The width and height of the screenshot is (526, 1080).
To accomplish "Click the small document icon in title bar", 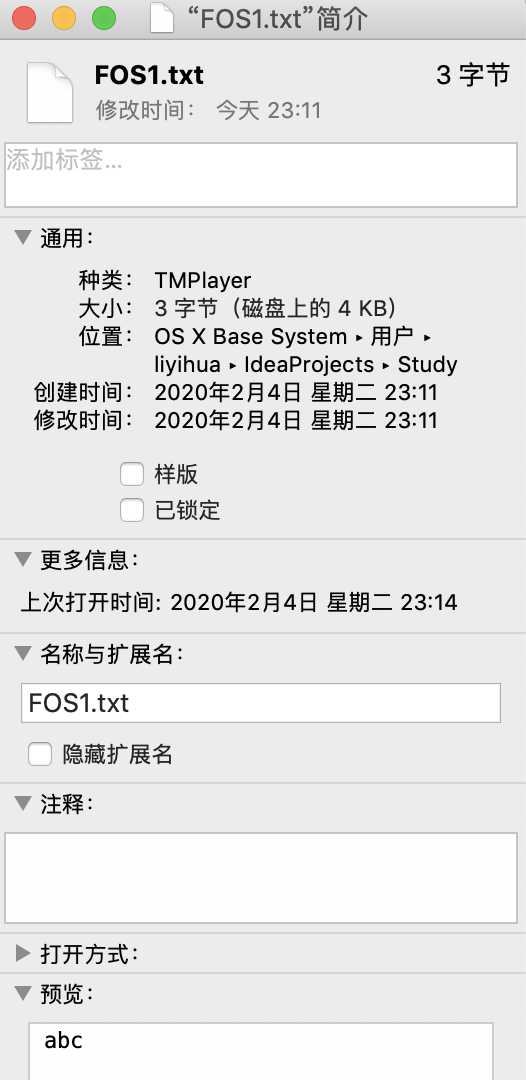I will click(162, 19).
